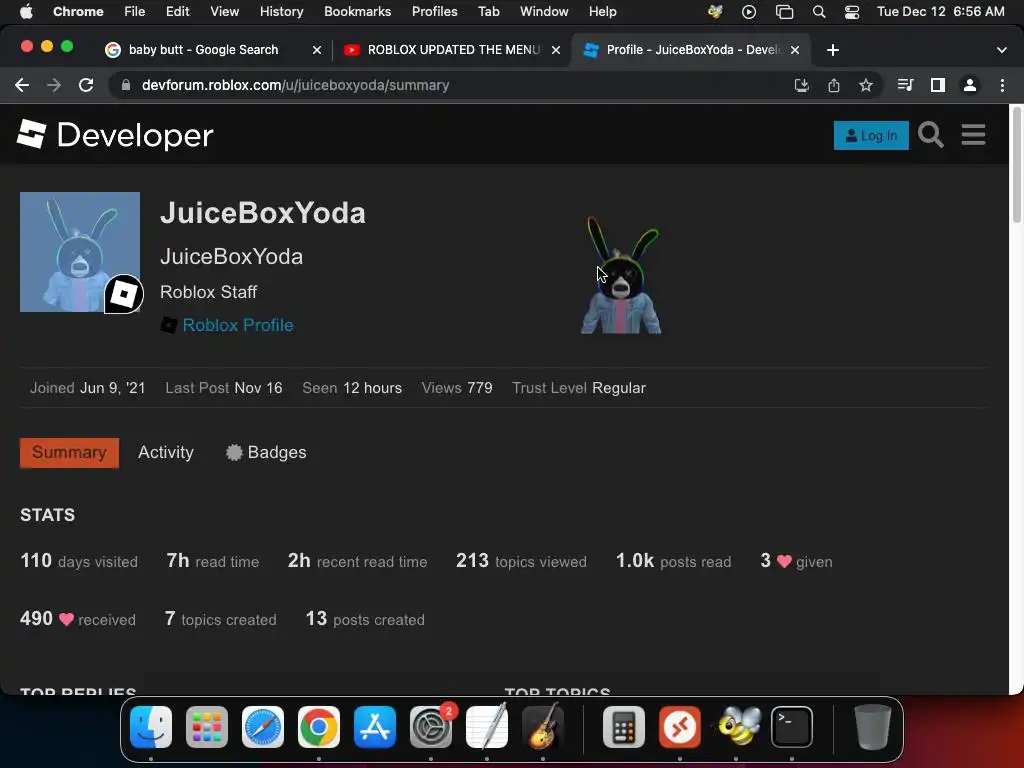
Task: Click JuiceBoxYoda's avatar thumbnail
Action: [x=80, y=252]
